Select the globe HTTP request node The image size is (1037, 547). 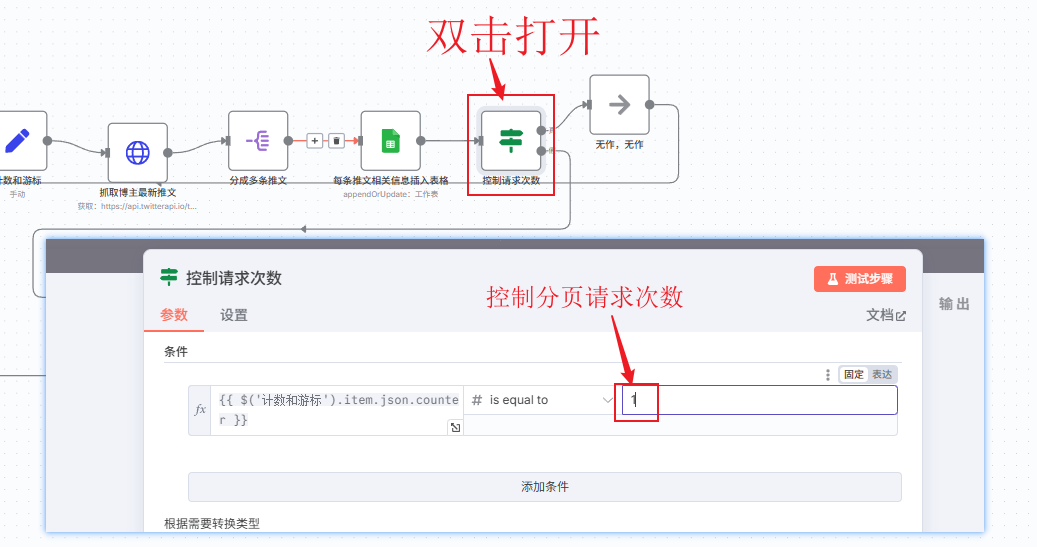(138, 153)
